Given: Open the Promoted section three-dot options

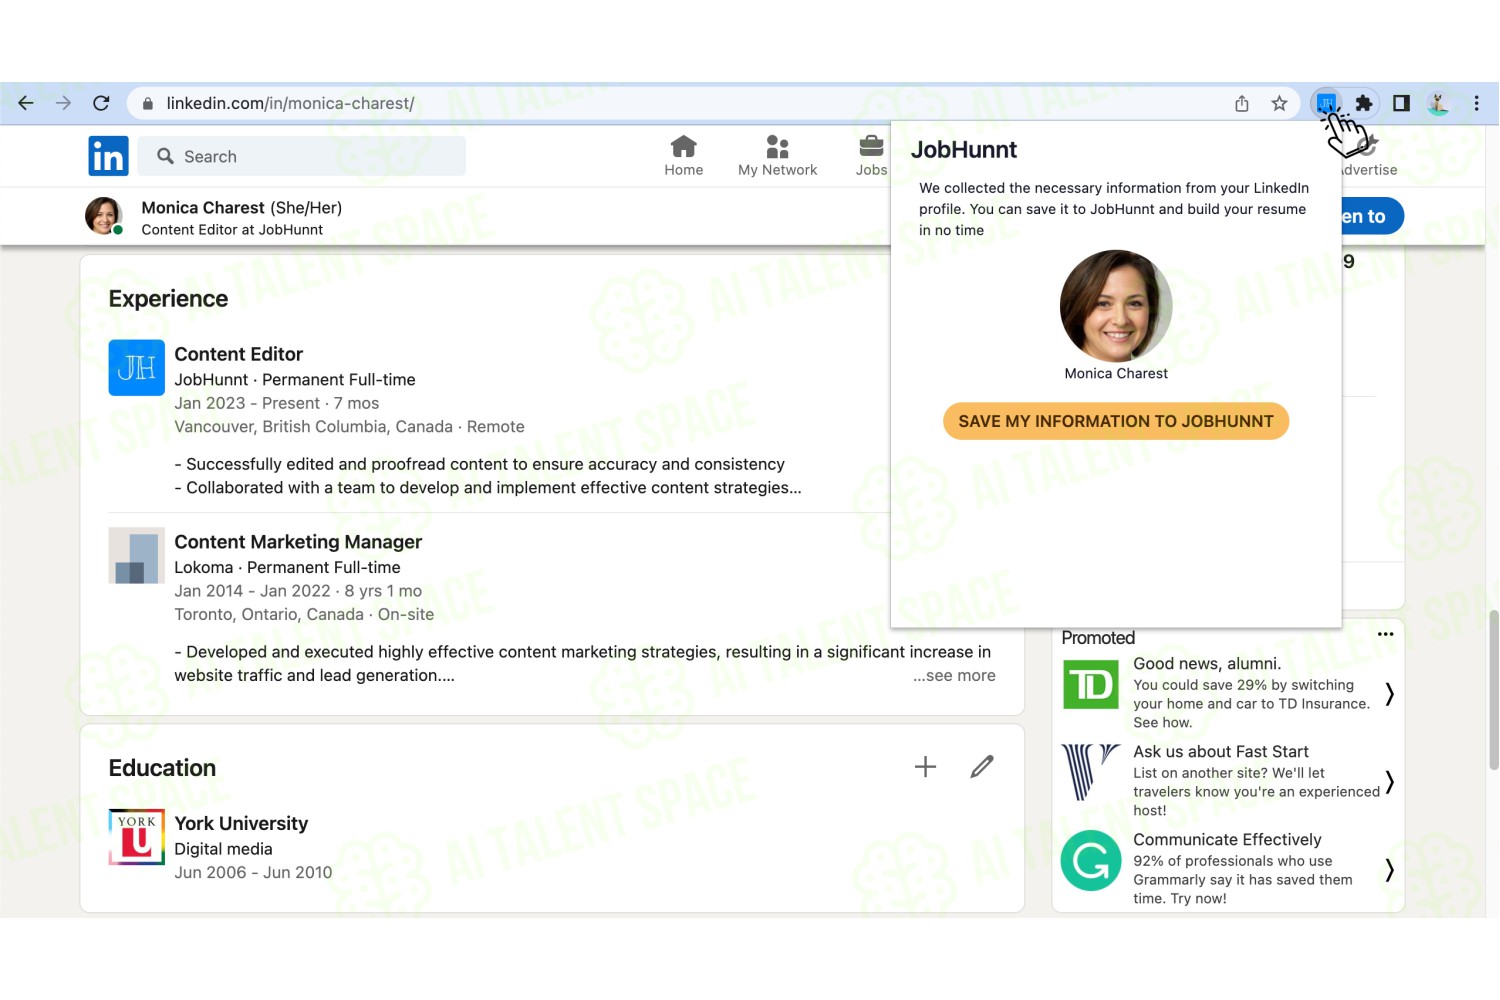Looking at the screenshot, I should (1385, 634).
